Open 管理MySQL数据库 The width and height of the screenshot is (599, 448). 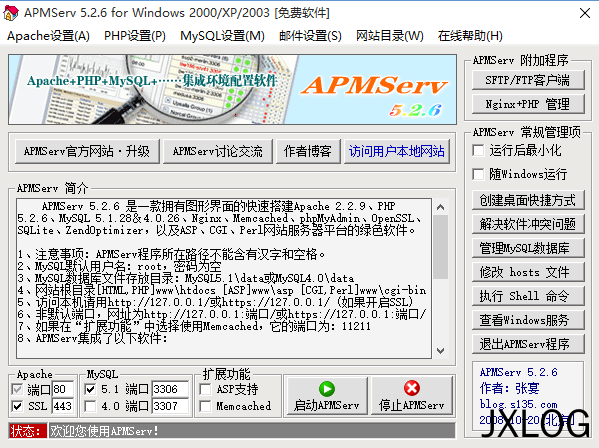click(528, 248)
